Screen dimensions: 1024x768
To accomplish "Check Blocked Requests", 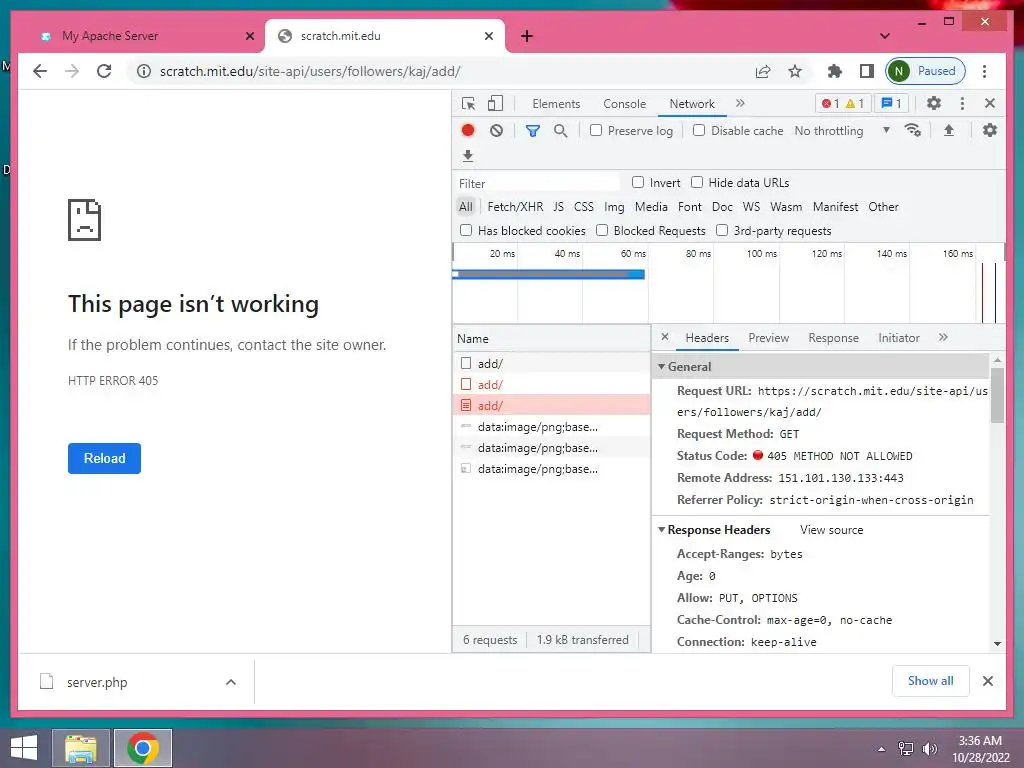I will [601, 230].
